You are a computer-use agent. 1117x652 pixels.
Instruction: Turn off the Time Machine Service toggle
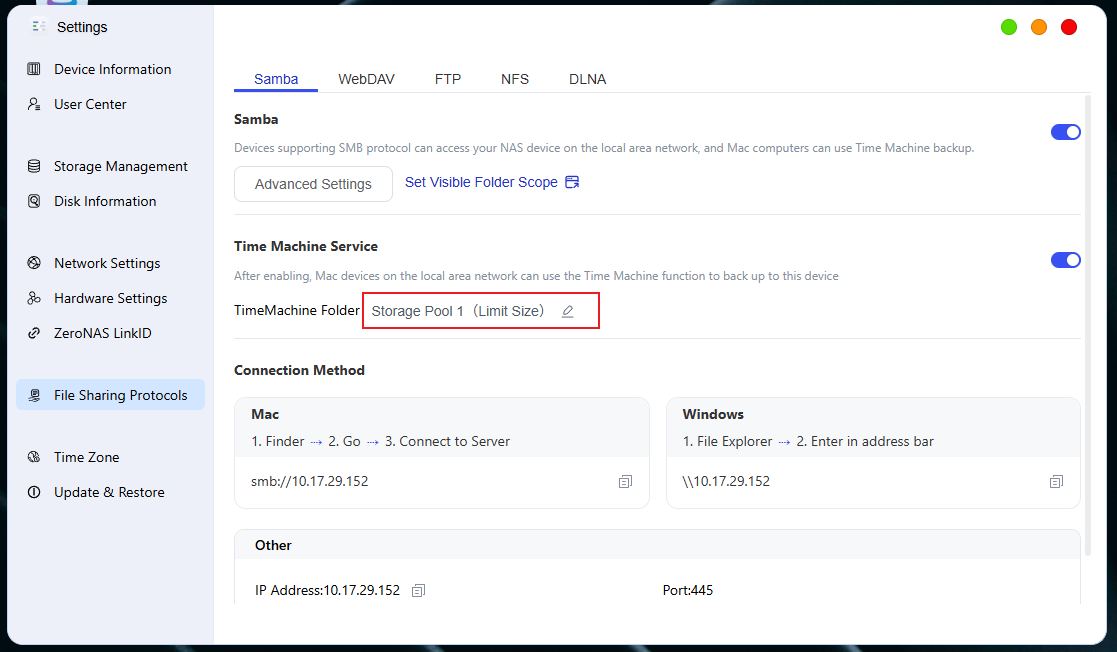(x=1066, y=260)
